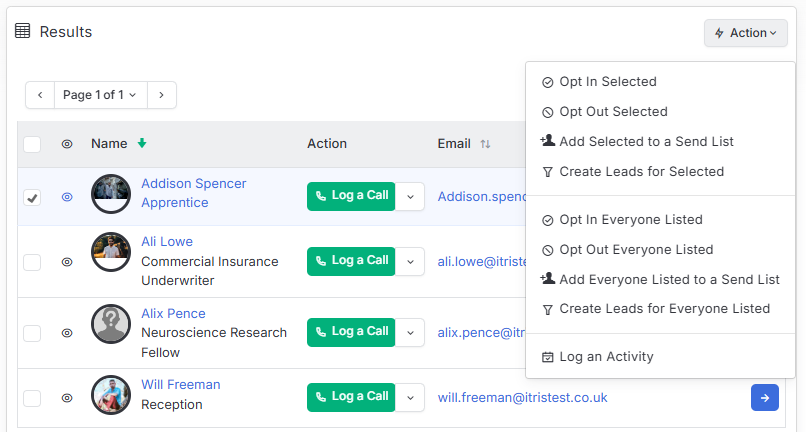
Task: Tick the checkbox for Will Freeman
Action: (32, 398)
